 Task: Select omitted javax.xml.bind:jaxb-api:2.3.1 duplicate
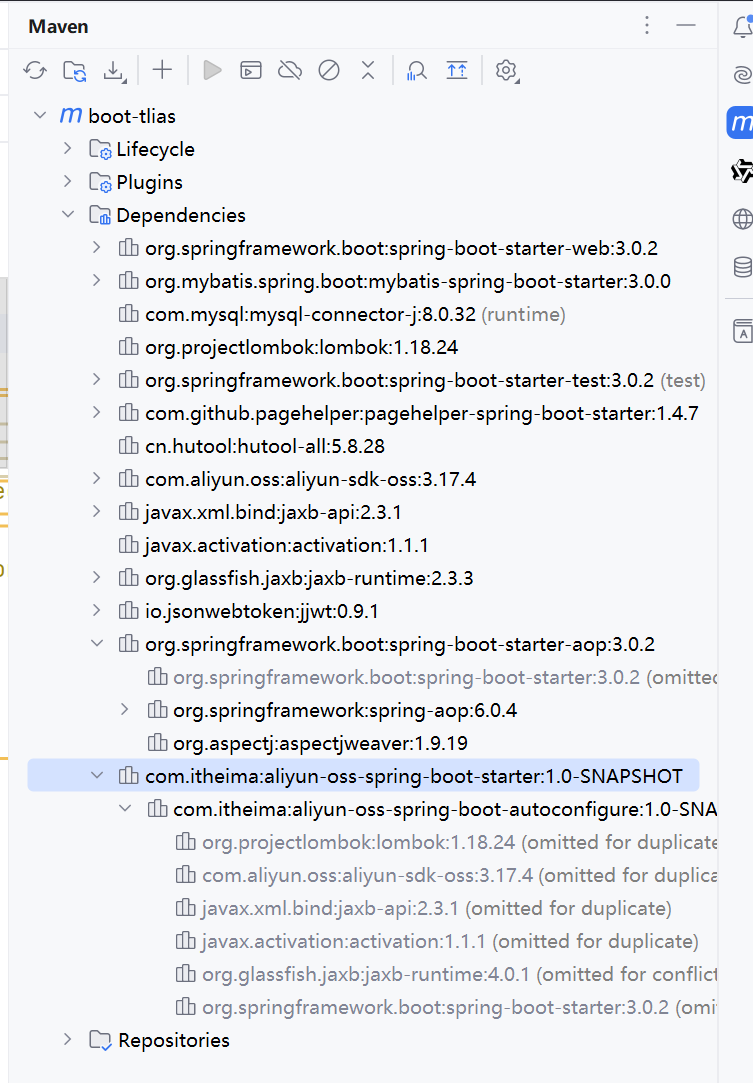click(437, 908)
